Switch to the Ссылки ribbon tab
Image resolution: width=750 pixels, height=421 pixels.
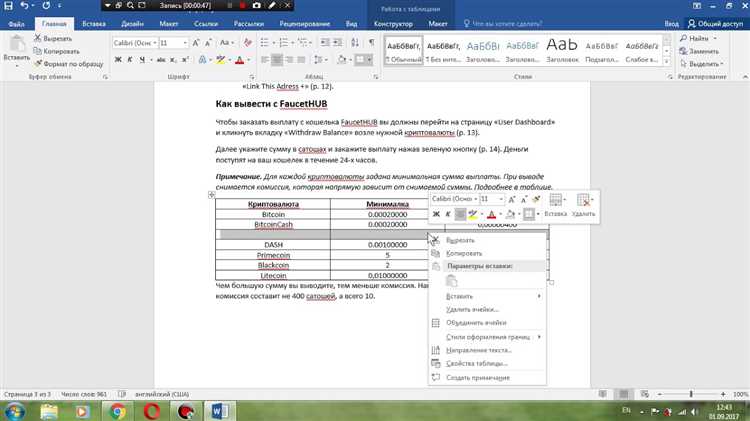206,23
